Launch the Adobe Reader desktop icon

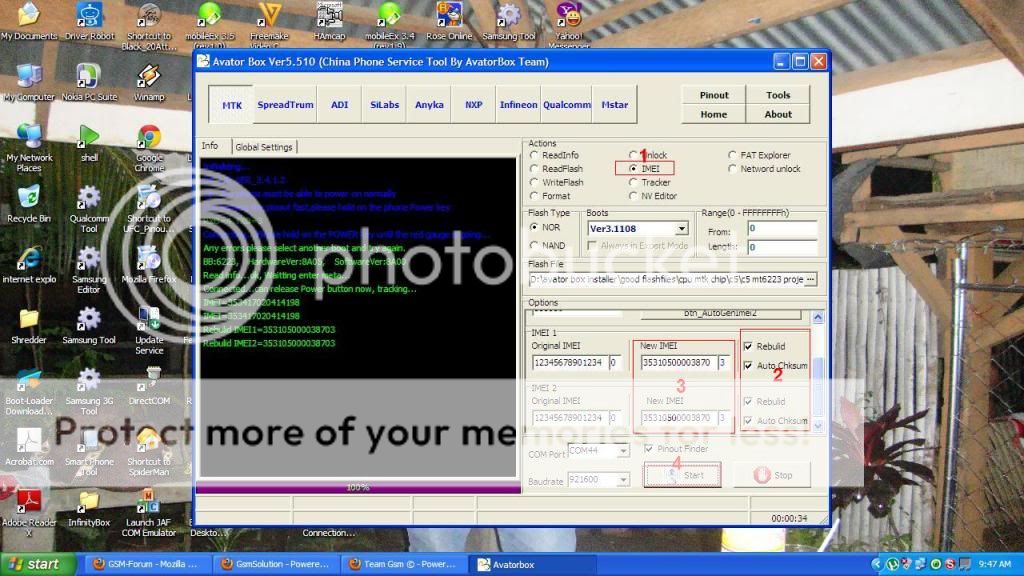click(x=28, y=500)
